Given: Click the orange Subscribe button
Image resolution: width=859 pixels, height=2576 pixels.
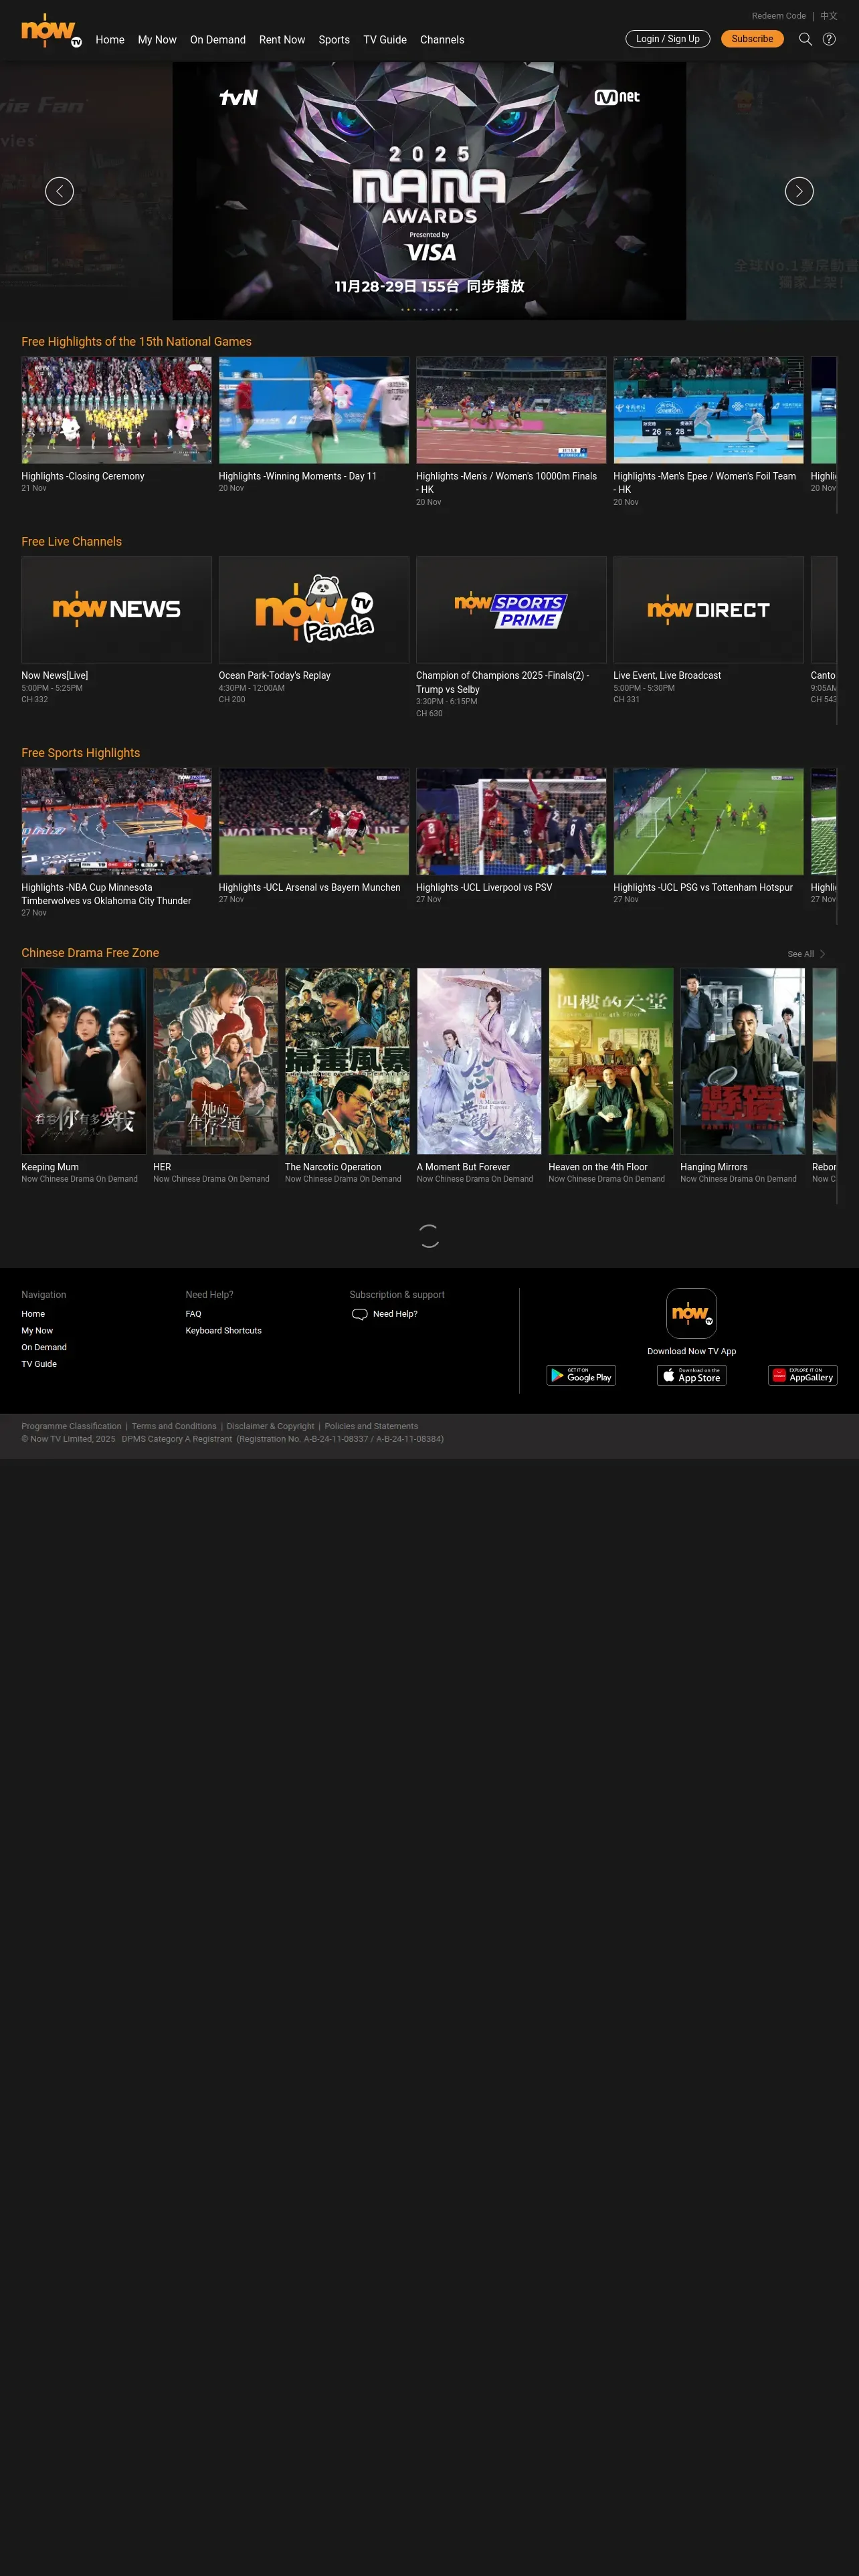Looking at the screenshot, I should (752, 39).
